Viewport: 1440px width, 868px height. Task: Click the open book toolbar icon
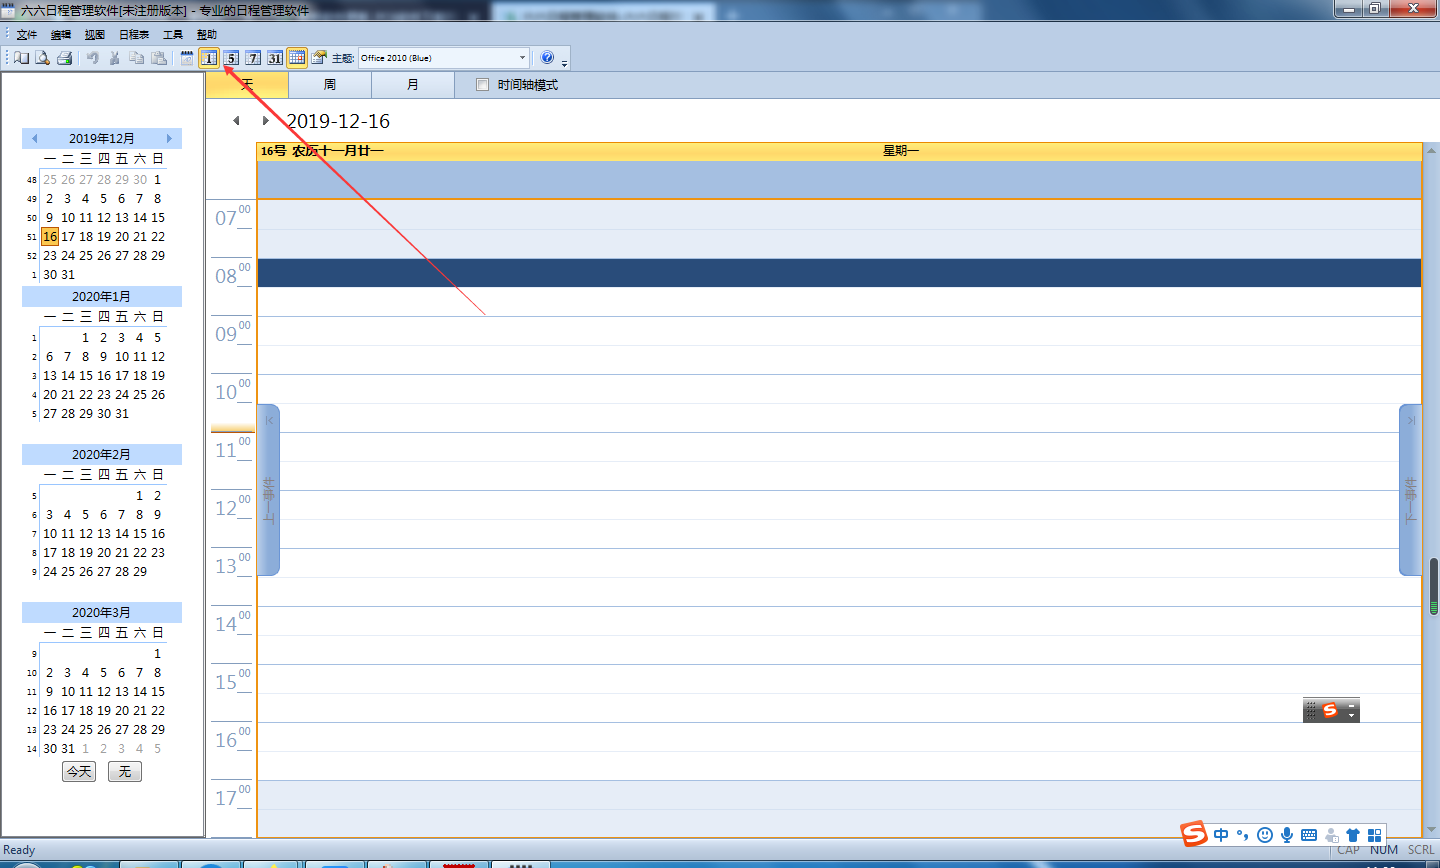21,58
